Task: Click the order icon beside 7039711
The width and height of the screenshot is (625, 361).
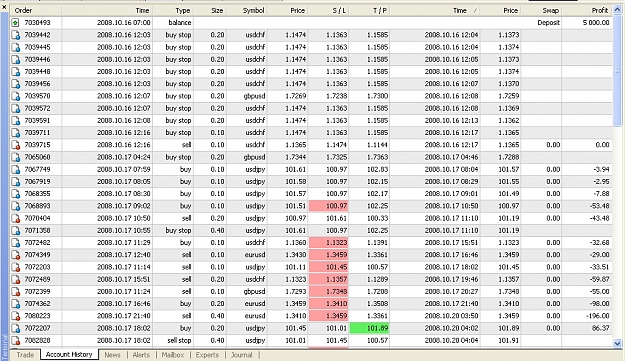Action: click(x=15, y=133)
